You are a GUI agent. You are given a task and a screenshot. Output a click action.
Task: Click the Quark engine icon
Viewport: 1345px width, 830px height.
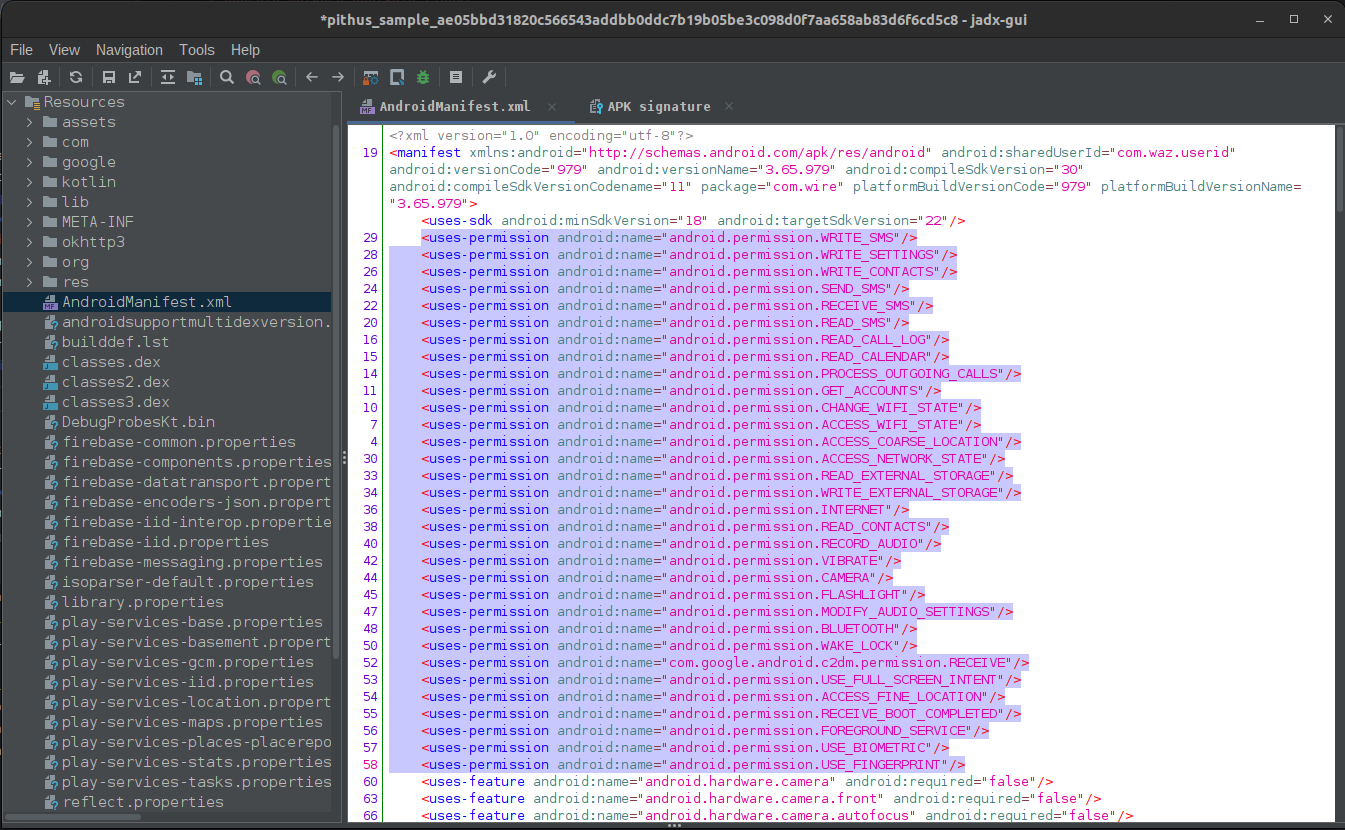click(x=397, y=77)
